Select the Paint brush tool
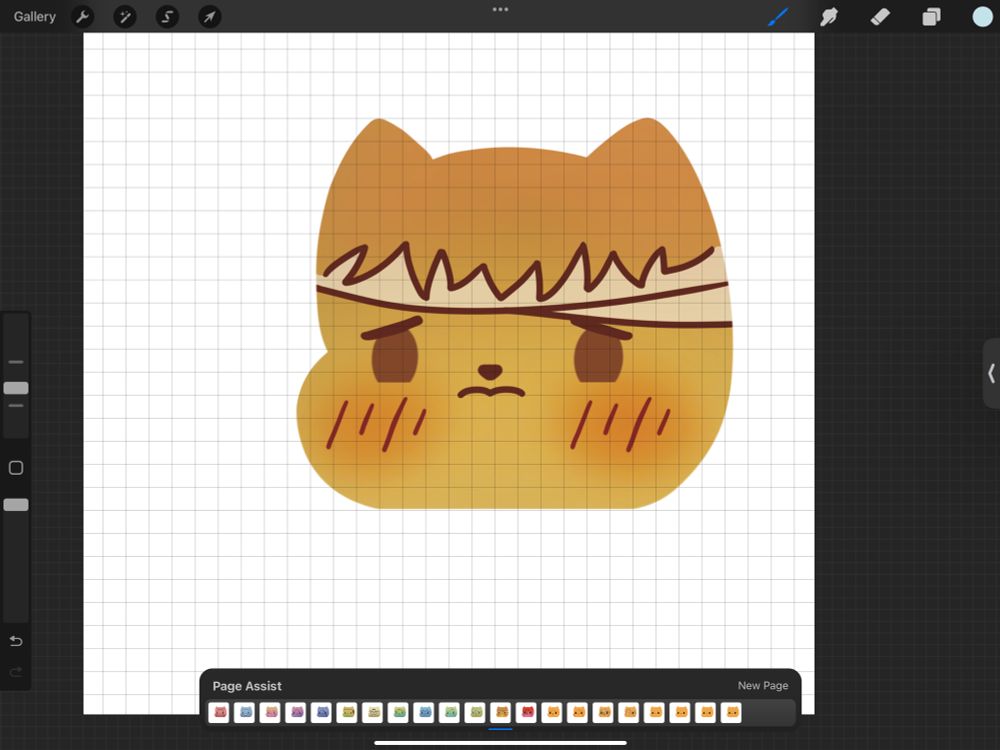 pos(777,17)
